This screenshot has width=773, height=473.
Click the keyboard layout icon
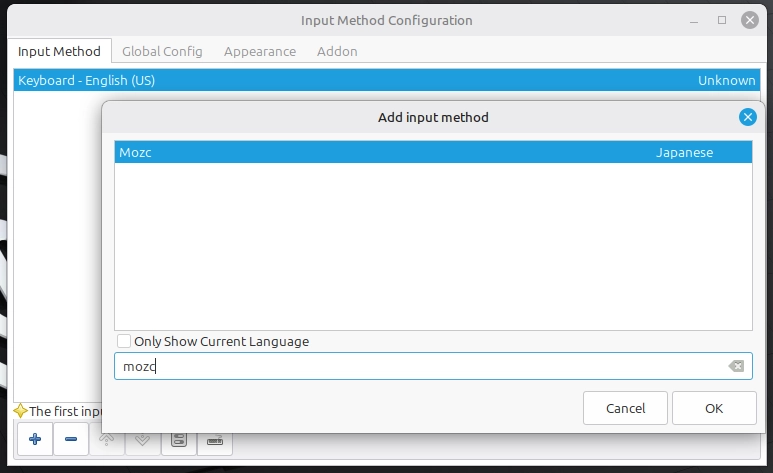[215, 439]
